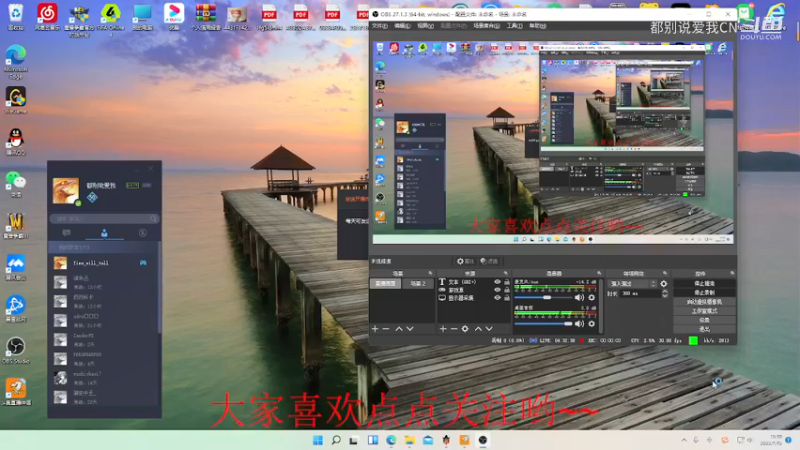Screen dimensions: 800x450
Task: Open microphone audio channel settings gear
Action: [x=592, y=297]
